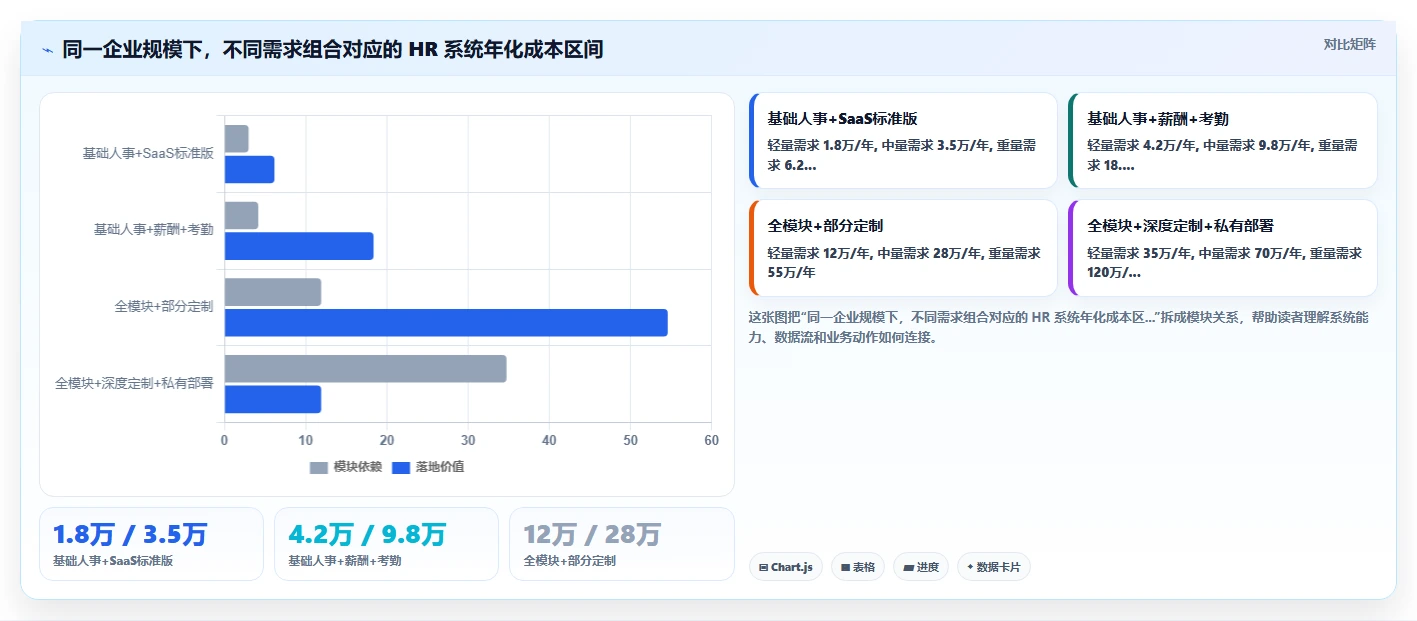Click the x-axis tick value 50
Viewport: 1417px width, 621px height.
click(x=630, y=440)
